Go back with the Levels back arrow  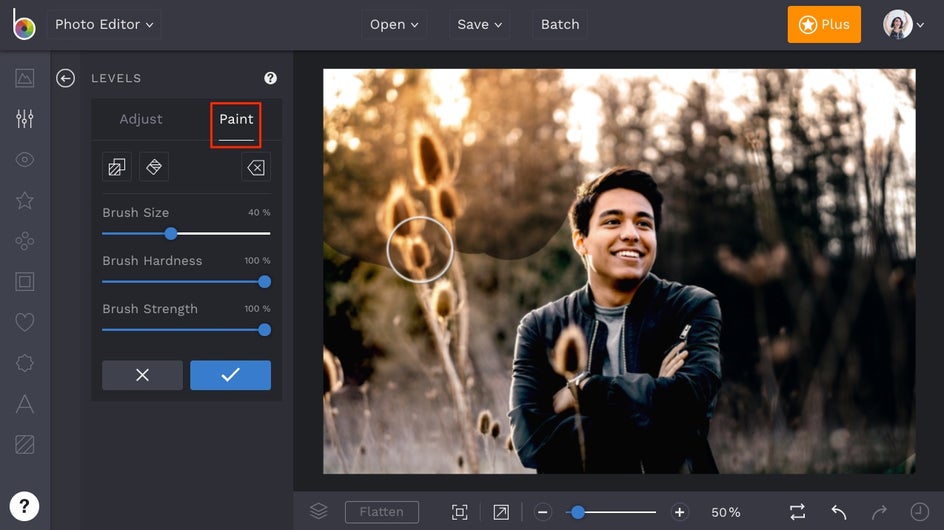(66, 78)
